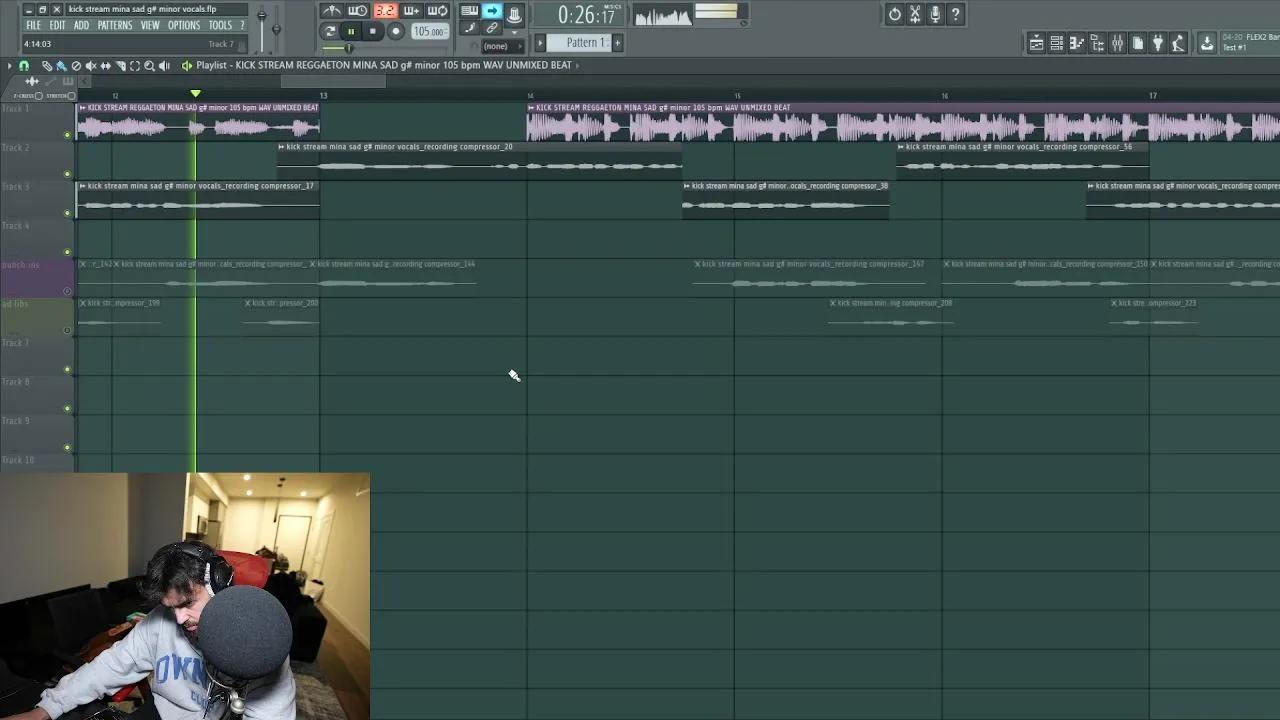Toggle the playlist magnet snap icon
The width and height of the screenshot is (1280, 720).
(x=24, y=65)
